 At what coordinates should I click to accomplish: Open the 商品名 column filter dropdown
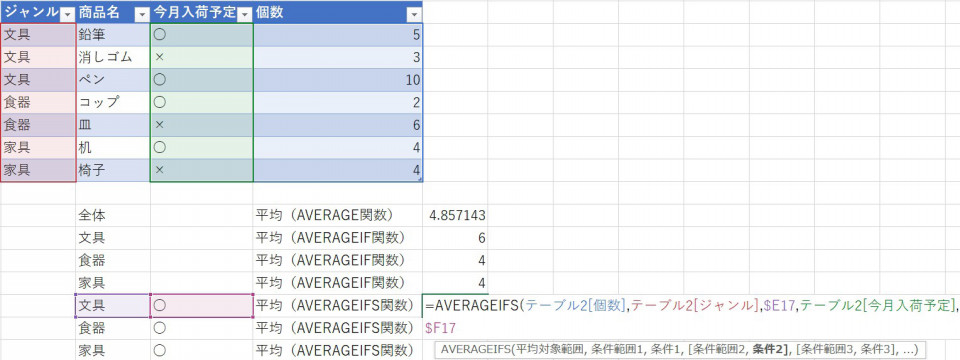[x=141, y=13]
